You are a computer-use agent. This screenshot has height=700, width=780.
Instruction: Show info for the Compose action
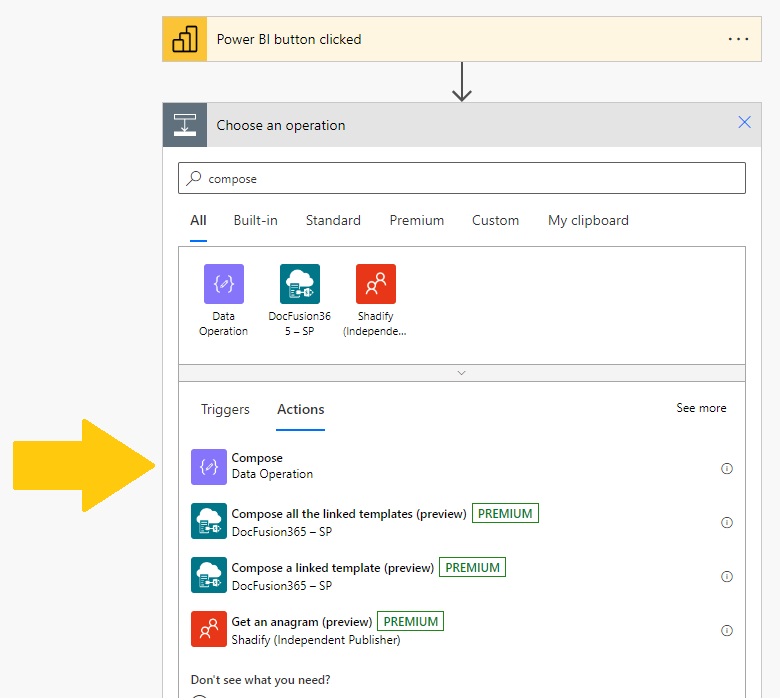pyautogui.click(x=727, y=469)
